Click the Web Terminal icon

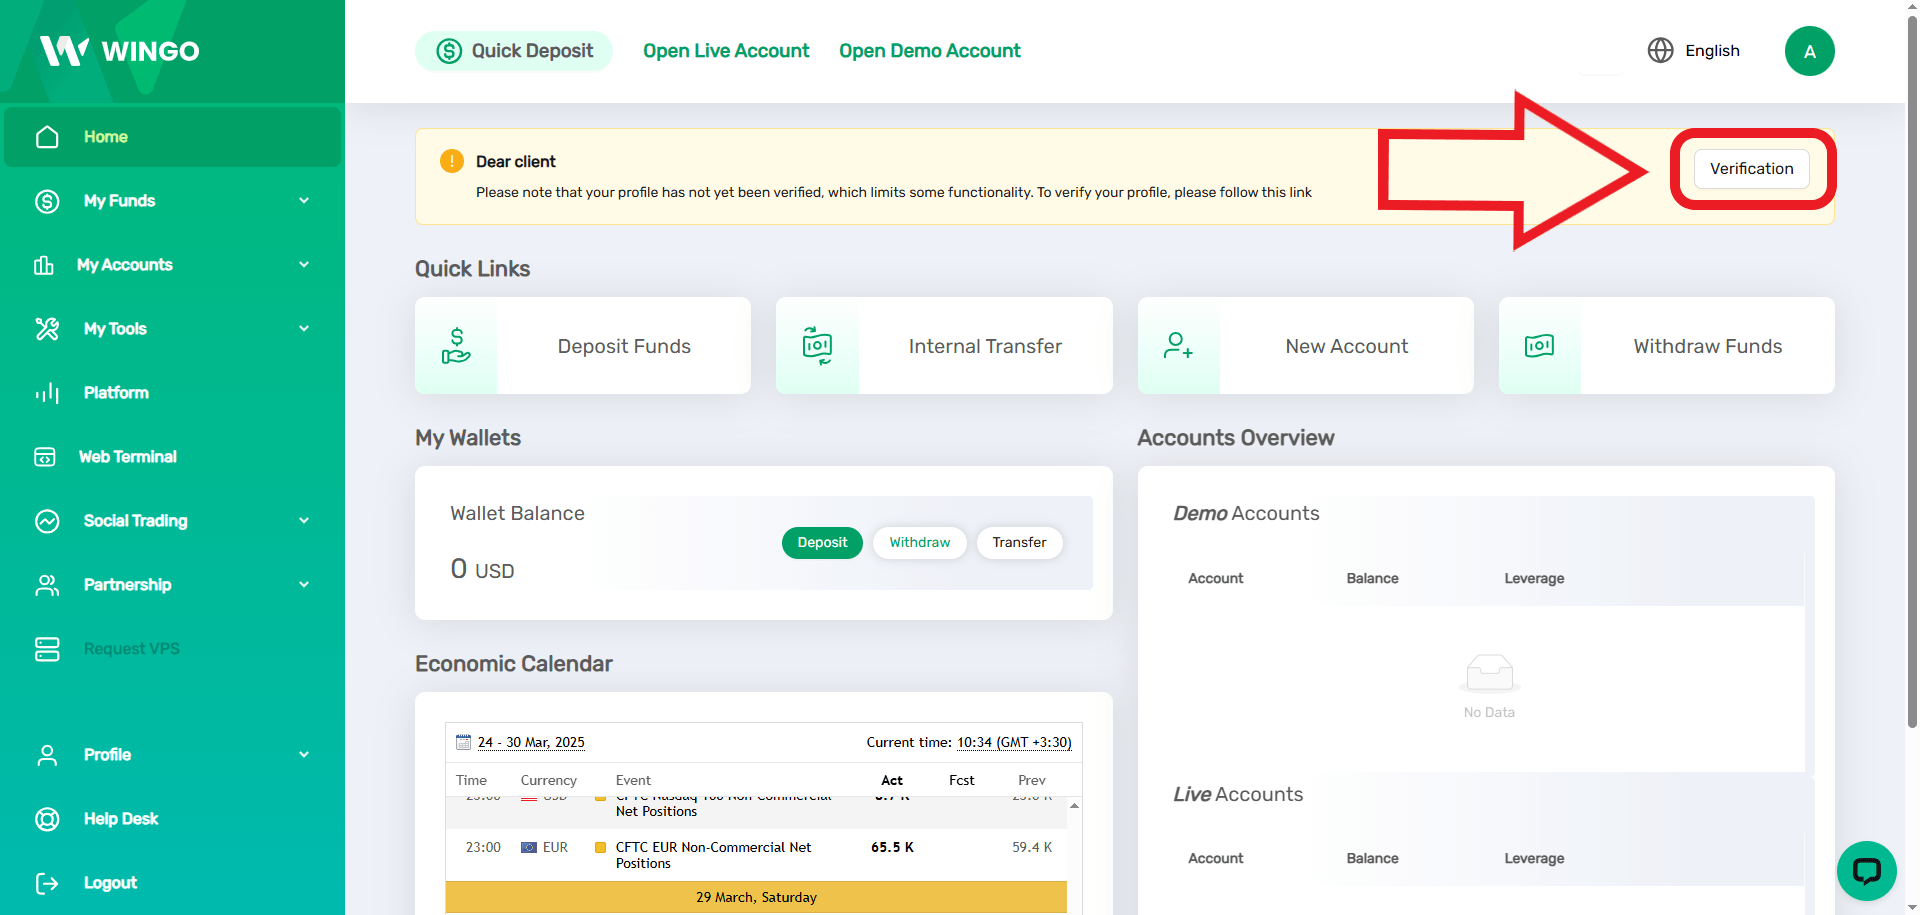click(x=45, y=457)
